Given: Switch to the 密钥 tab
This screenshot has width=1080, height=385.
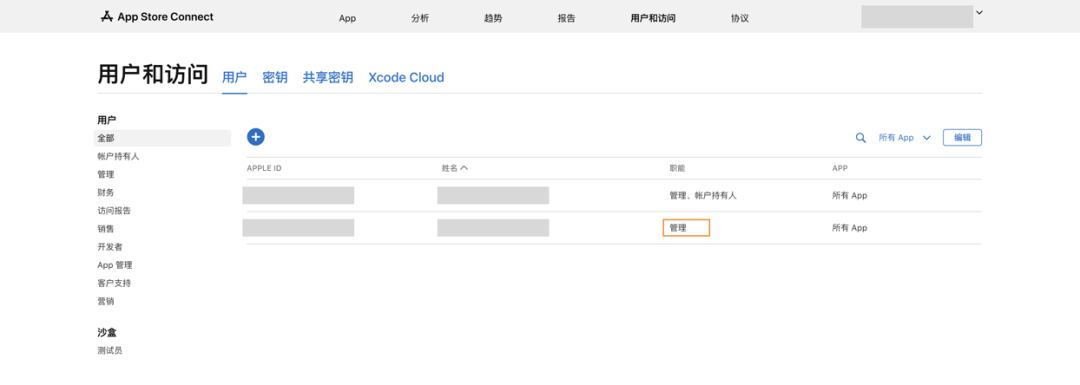Looking at the screenshot, I should tap(275, 77).
